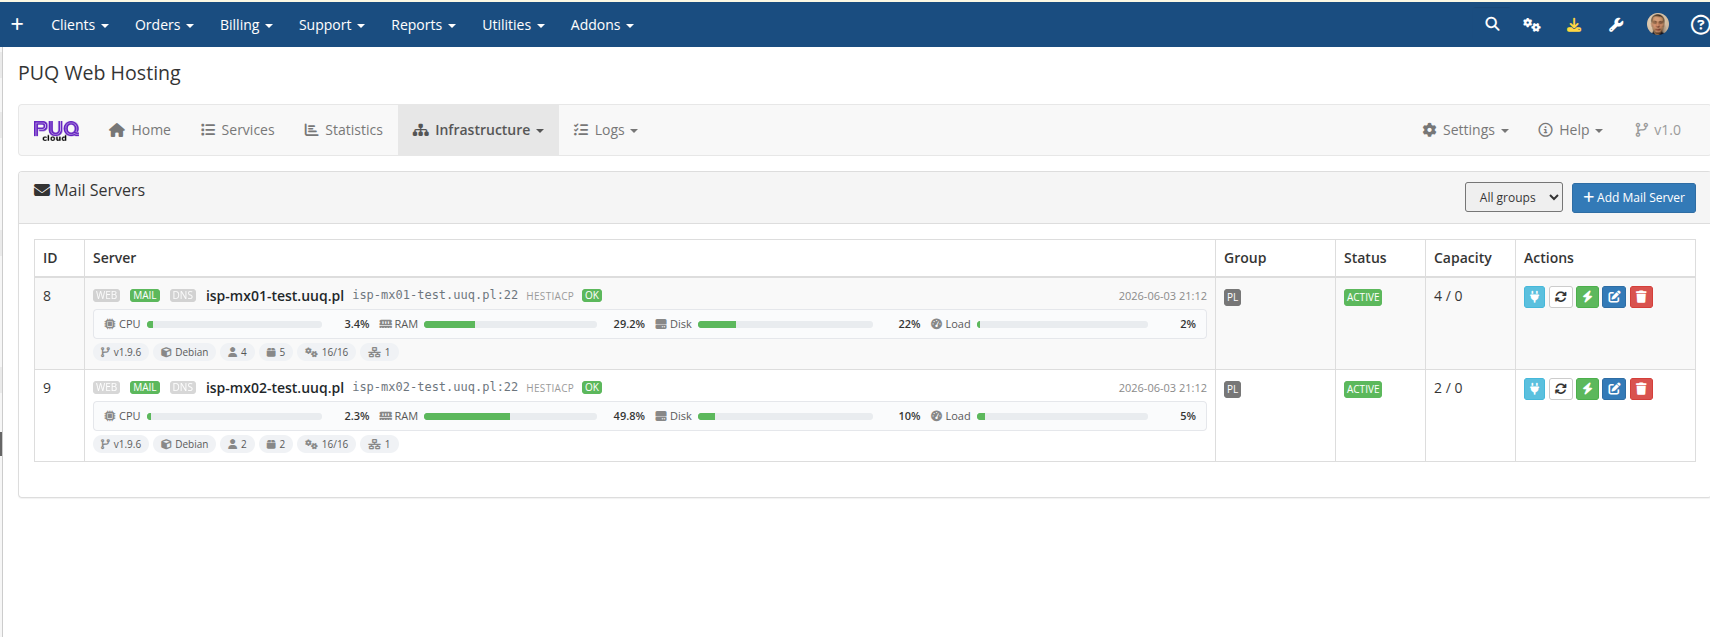Screen dimensions: 1710x637
Task: Open the Orders menu
Action: click(164, 25)
